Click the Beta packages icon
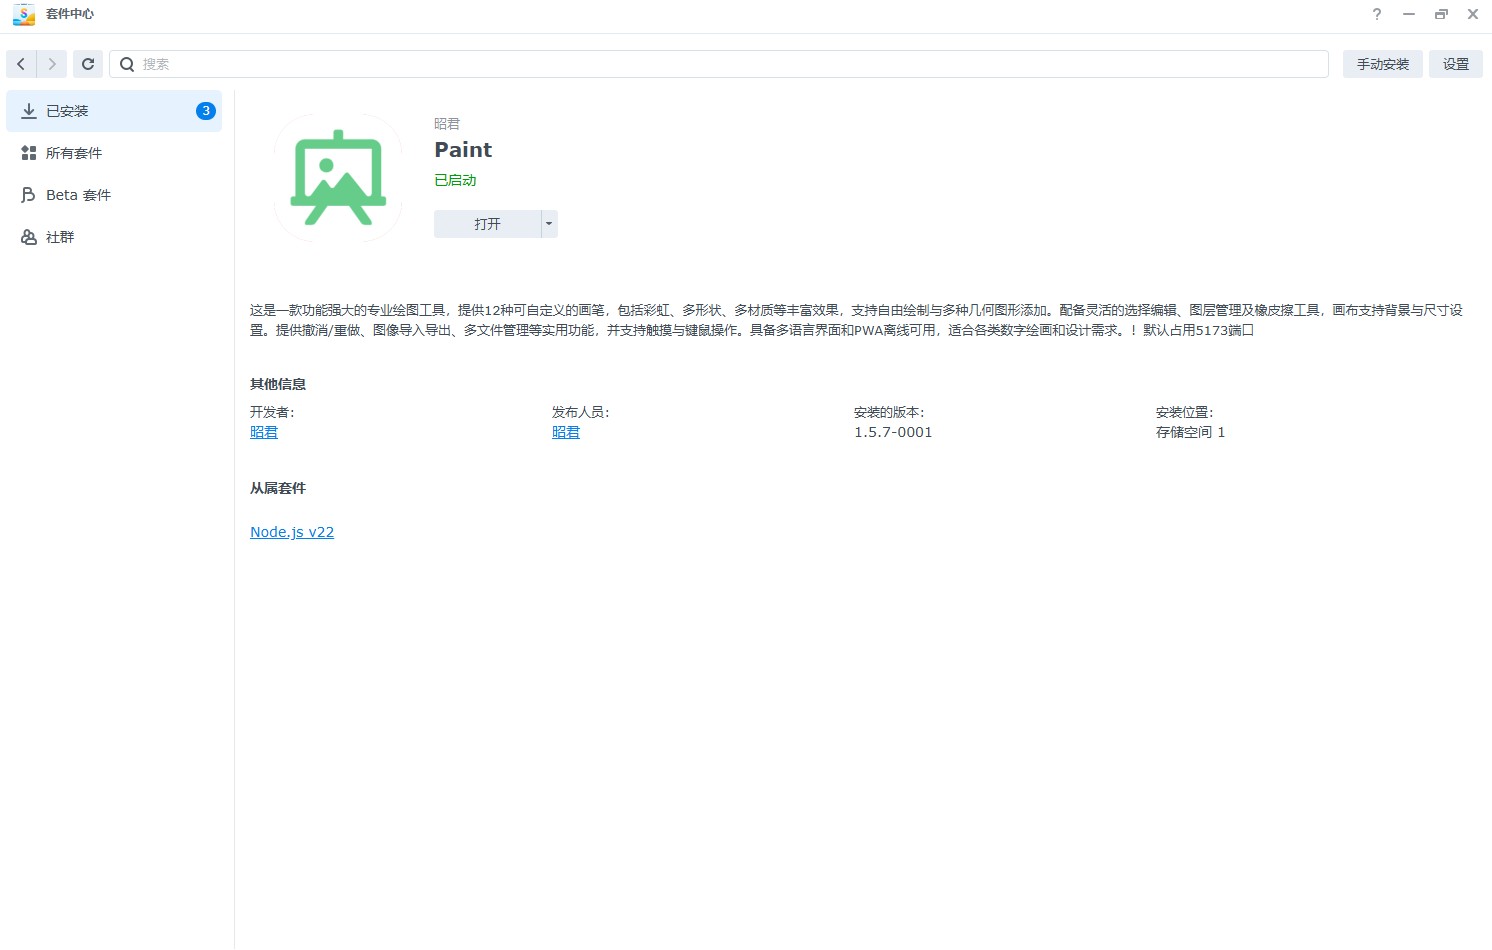 coord(29,195)
